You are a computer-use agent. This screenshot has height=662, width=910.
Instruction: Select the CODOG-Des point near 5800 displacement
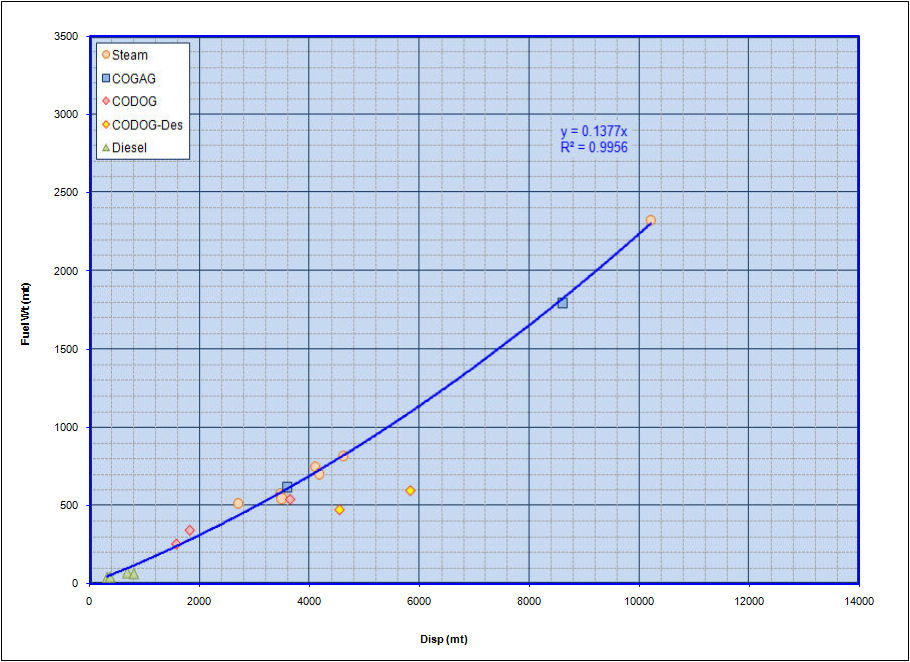410,491
